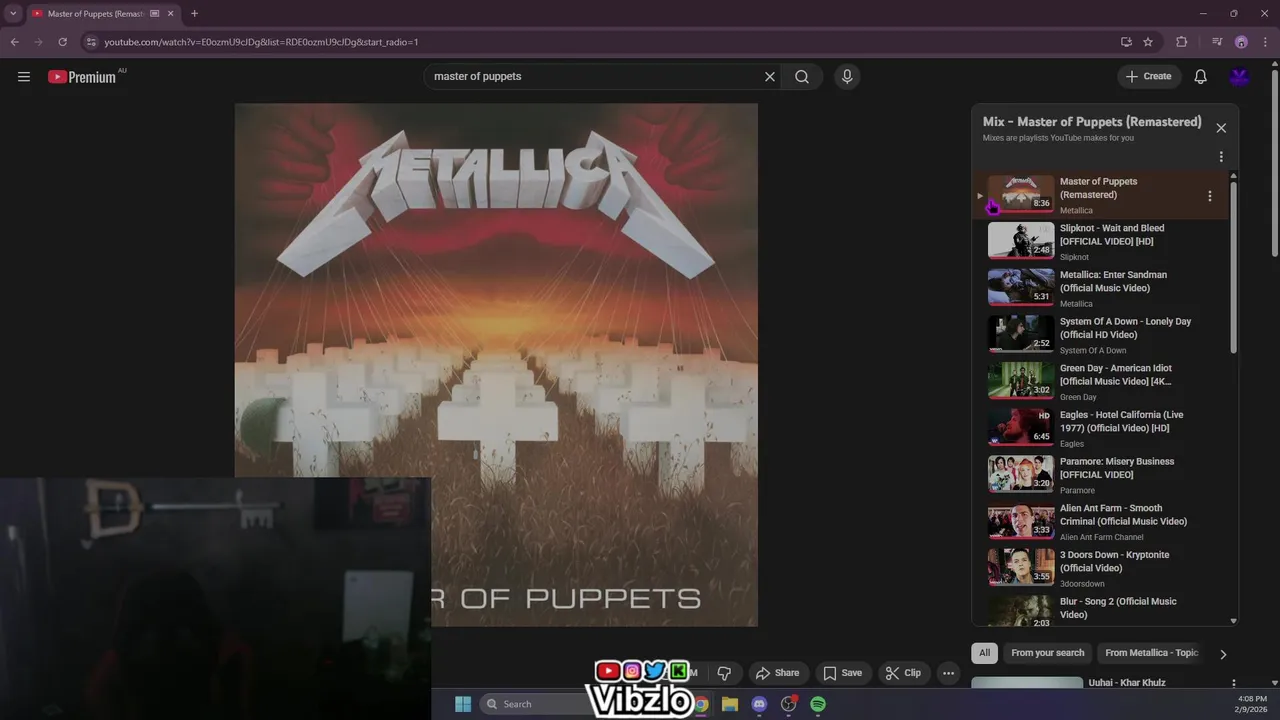Play Green Day - American Idiot thumbnail

click(x=1021, y=380)
